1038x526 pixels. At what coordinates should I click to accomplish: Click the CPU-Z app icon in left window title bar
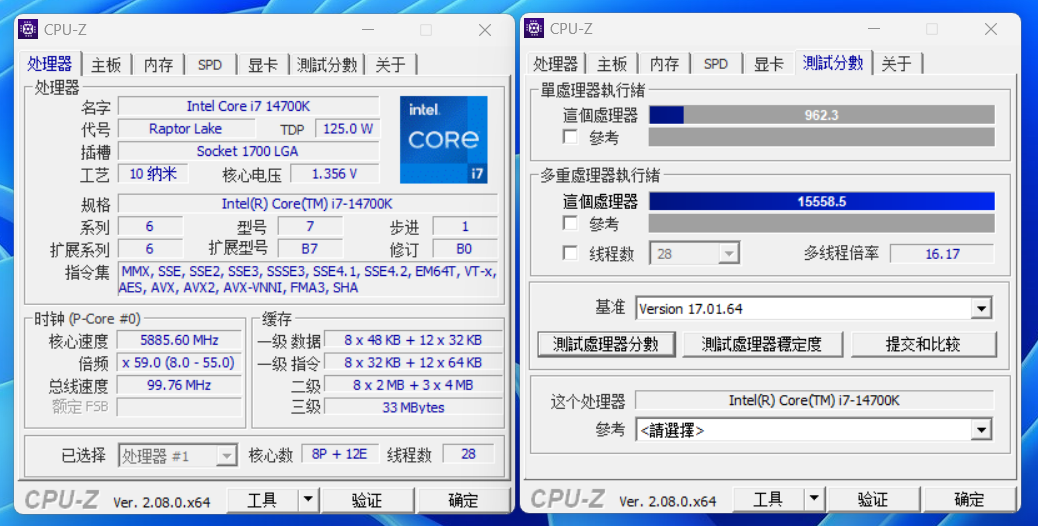pos(28,30)
